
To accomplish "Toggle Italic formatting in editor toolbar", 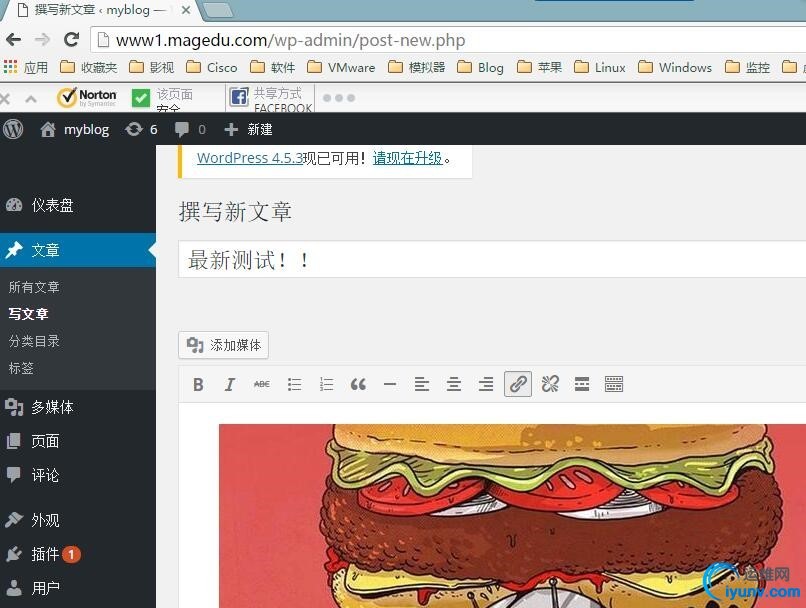I will (230, 384).
